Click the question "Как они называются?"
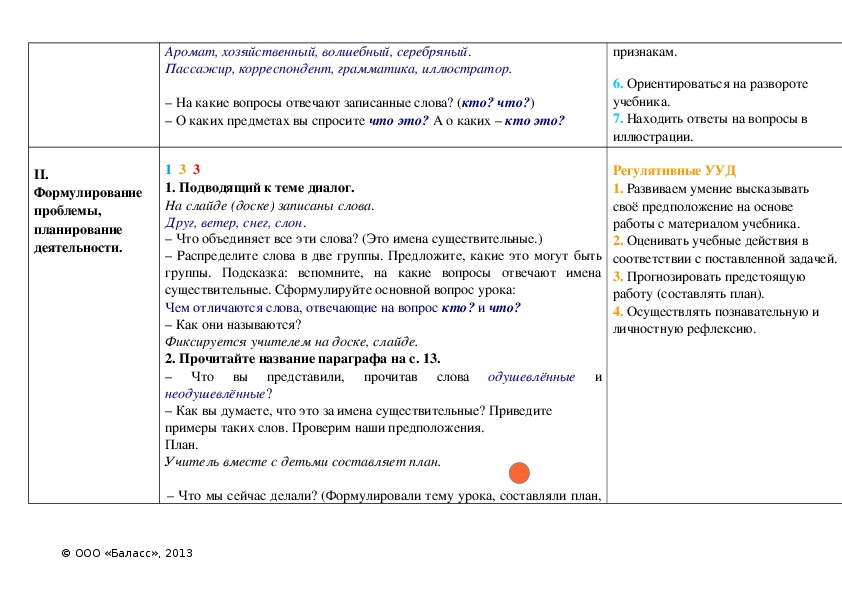This screenshot has width=842, height=595. [x=238, y=325]
